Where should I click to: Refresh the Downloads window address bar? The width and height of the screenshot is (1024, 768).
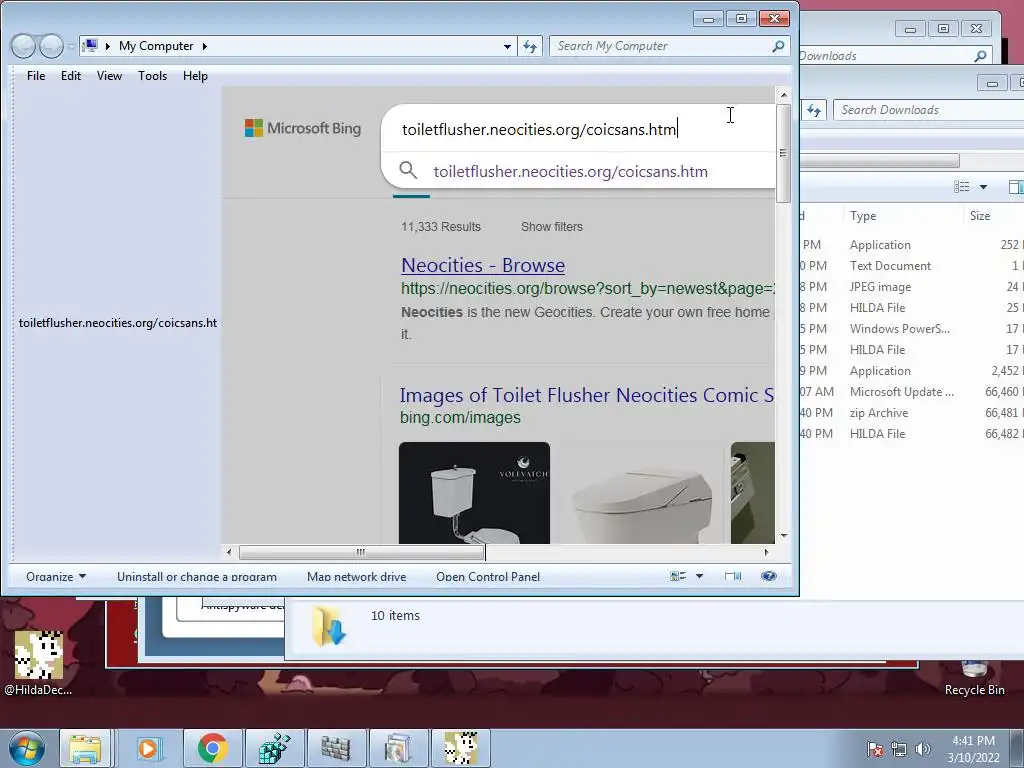pyautogui.click(x=814, y=110)
